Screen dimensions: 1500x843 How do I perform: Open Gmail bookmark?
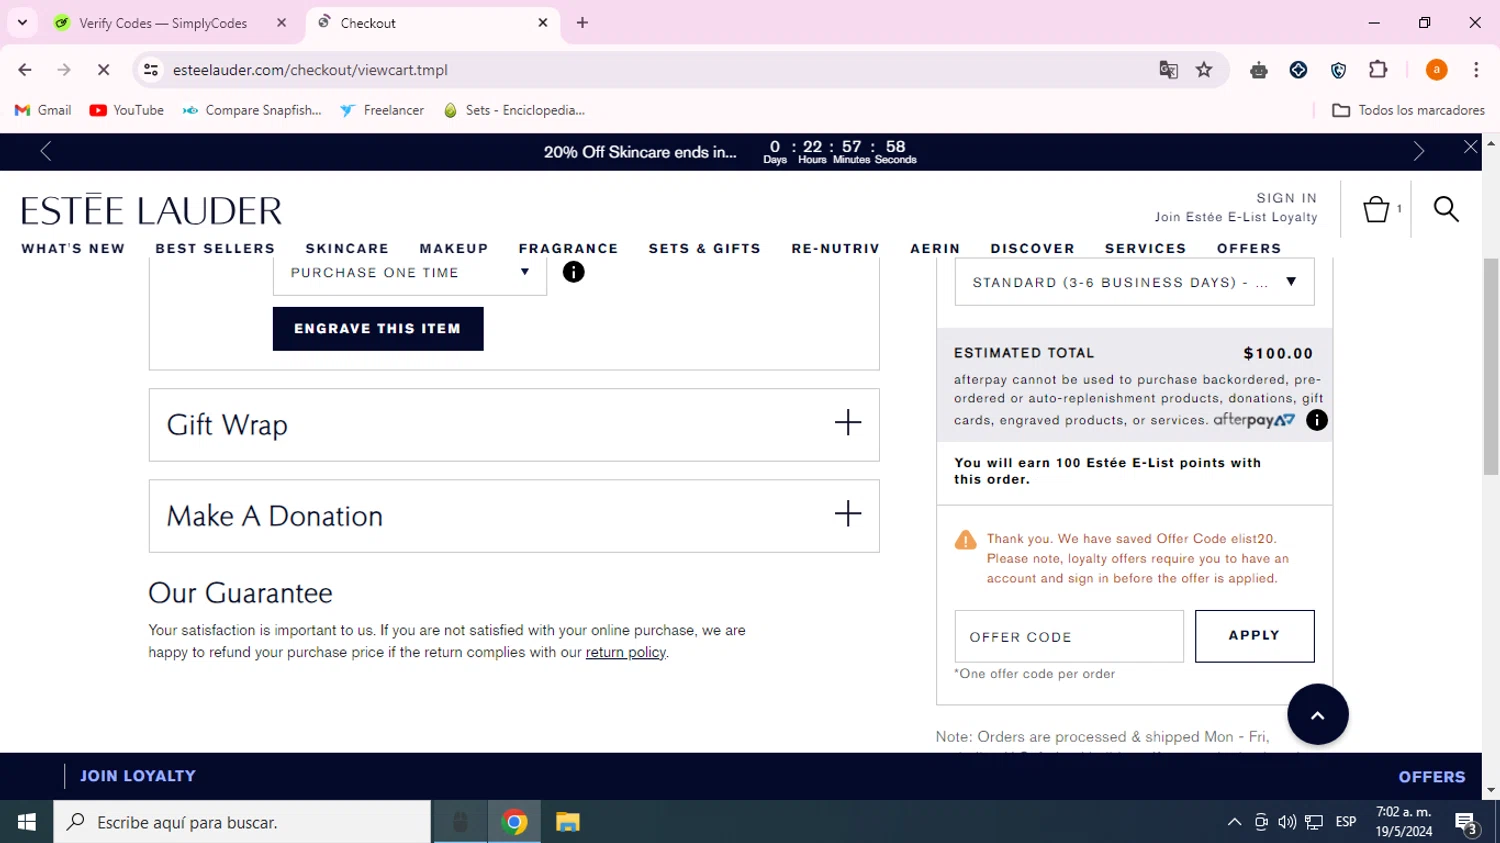coord(43,110)
